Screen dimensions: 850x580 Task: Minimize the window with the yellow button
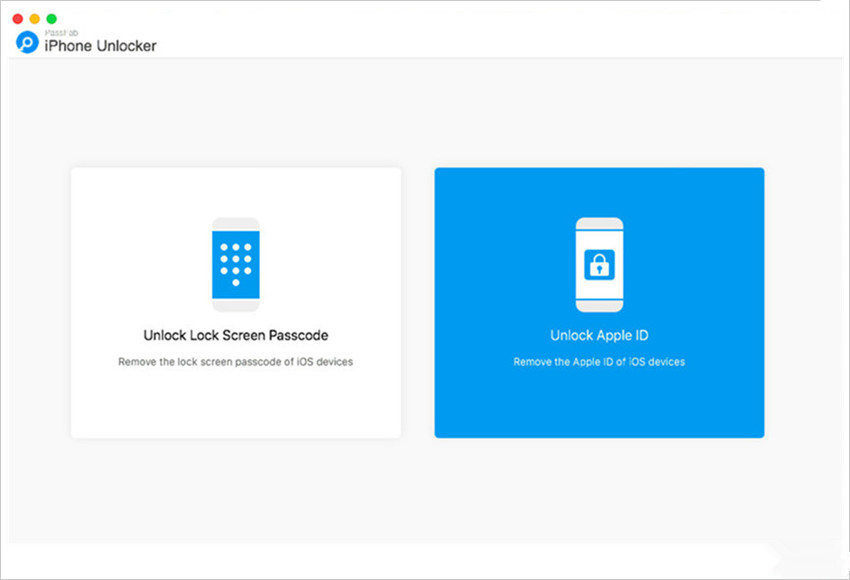tap(35, 19)
